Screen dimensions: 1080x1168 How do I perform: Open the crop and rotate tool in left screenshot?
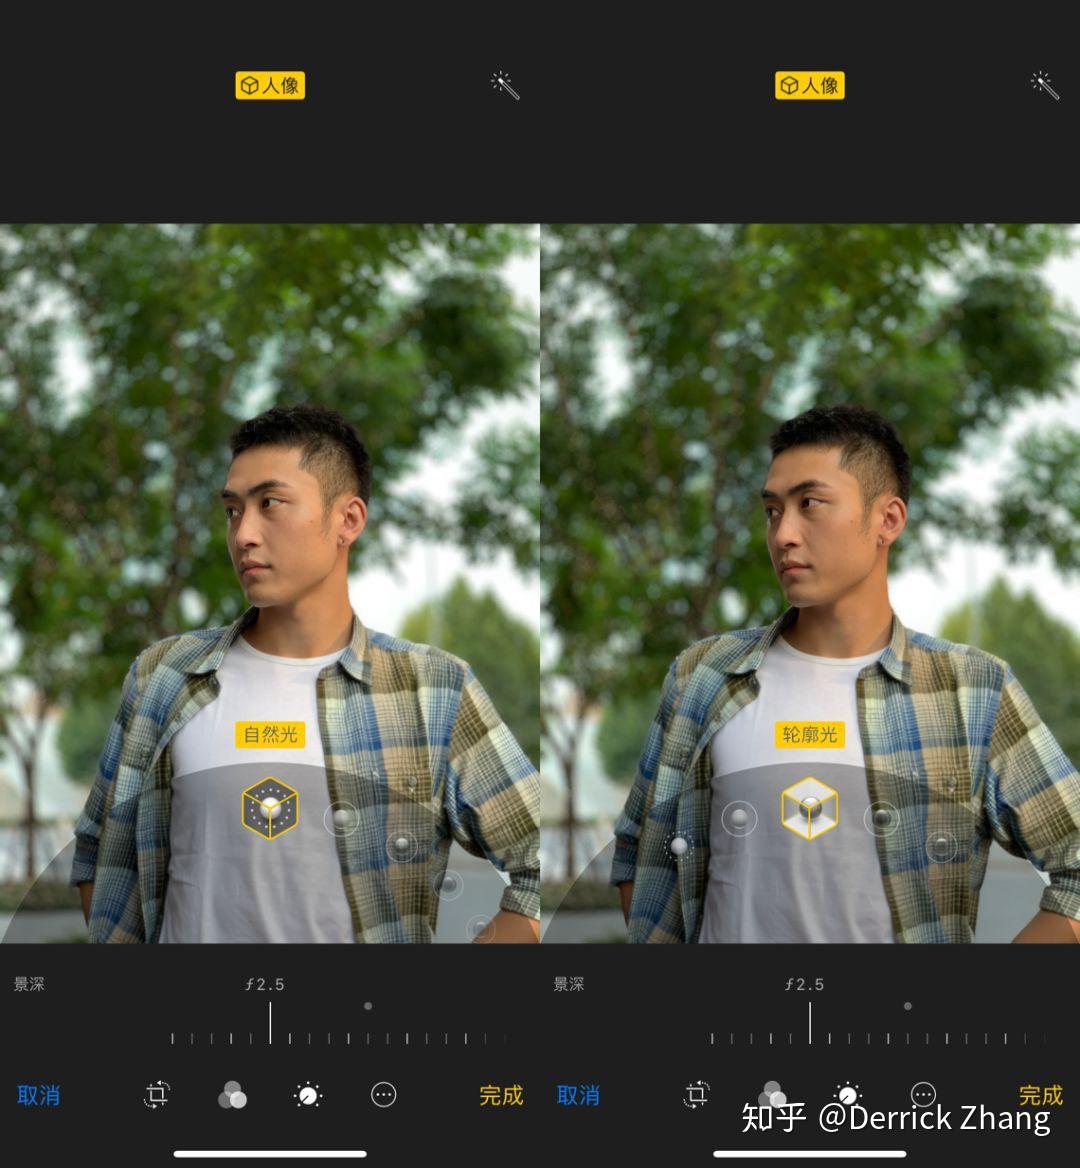click(157, 1095)
